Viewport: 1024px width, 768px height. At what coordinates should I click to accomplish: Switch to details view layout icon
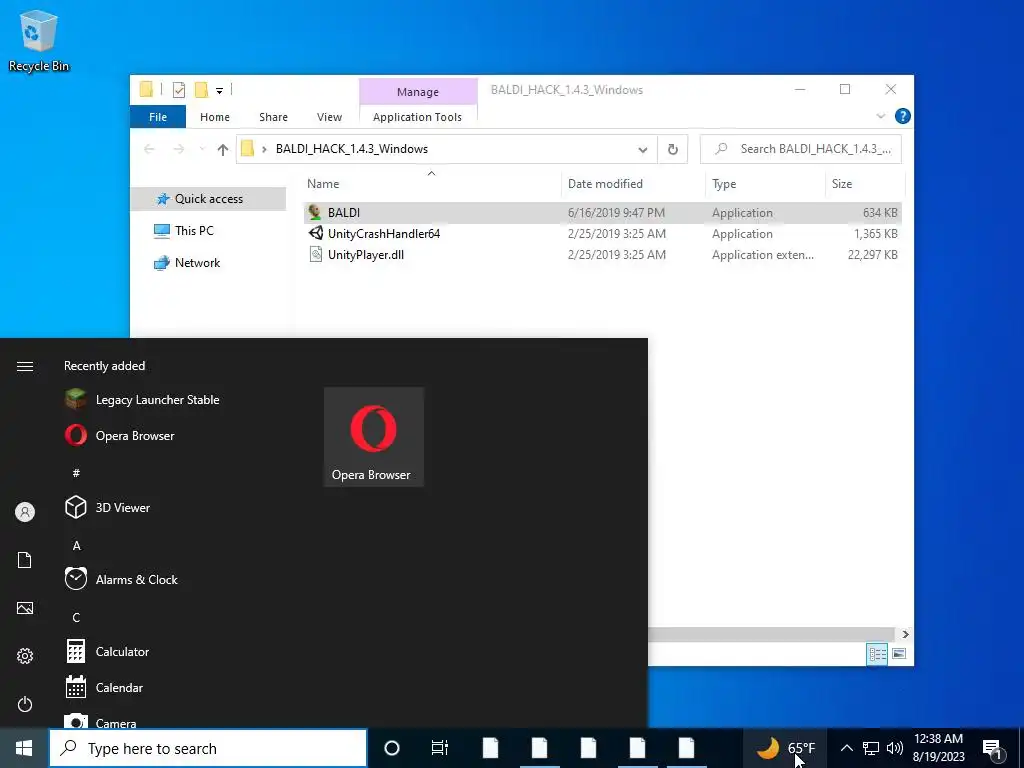click(x=877, y=654)
